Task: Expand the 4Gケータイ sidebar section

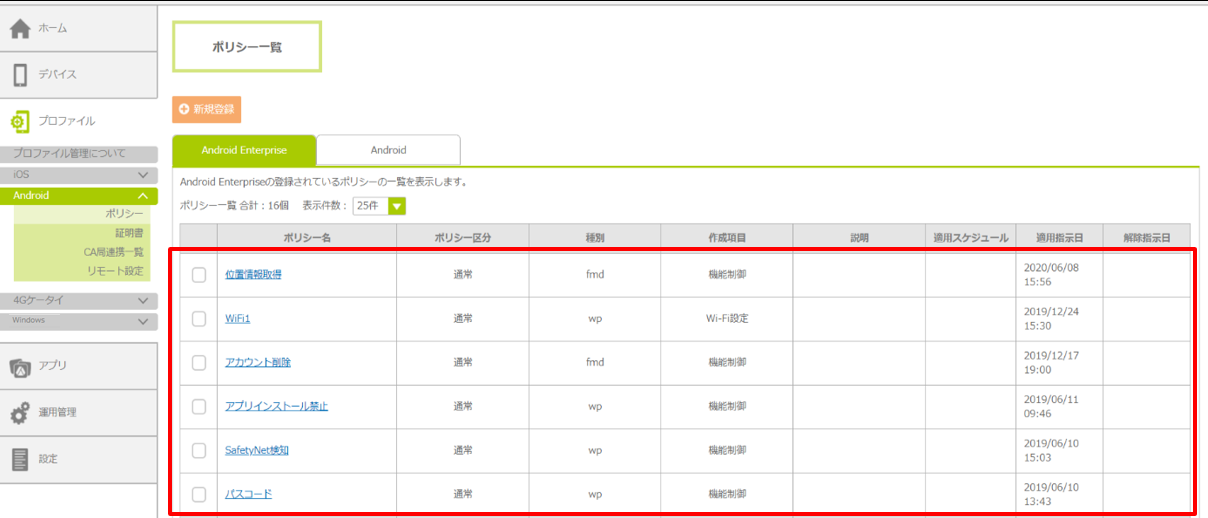Action: click(143, 299)
